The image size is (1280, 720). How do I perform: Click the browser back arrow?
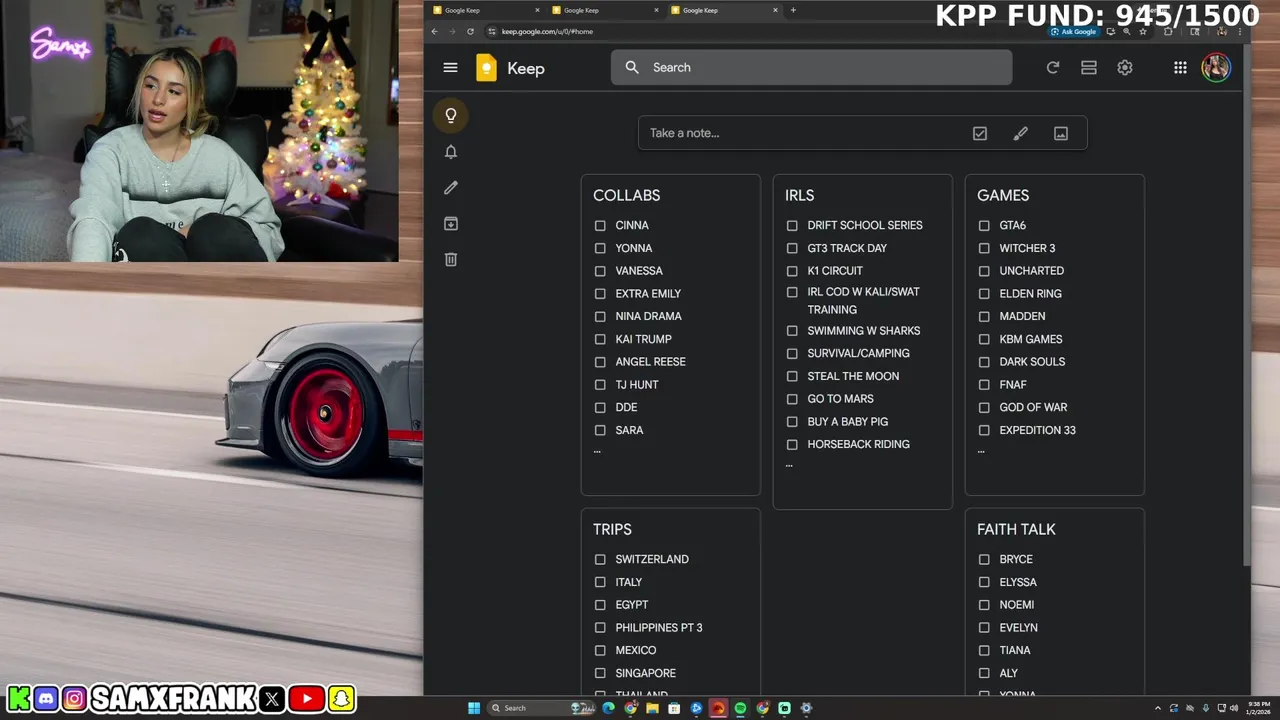tap(434, 31)
